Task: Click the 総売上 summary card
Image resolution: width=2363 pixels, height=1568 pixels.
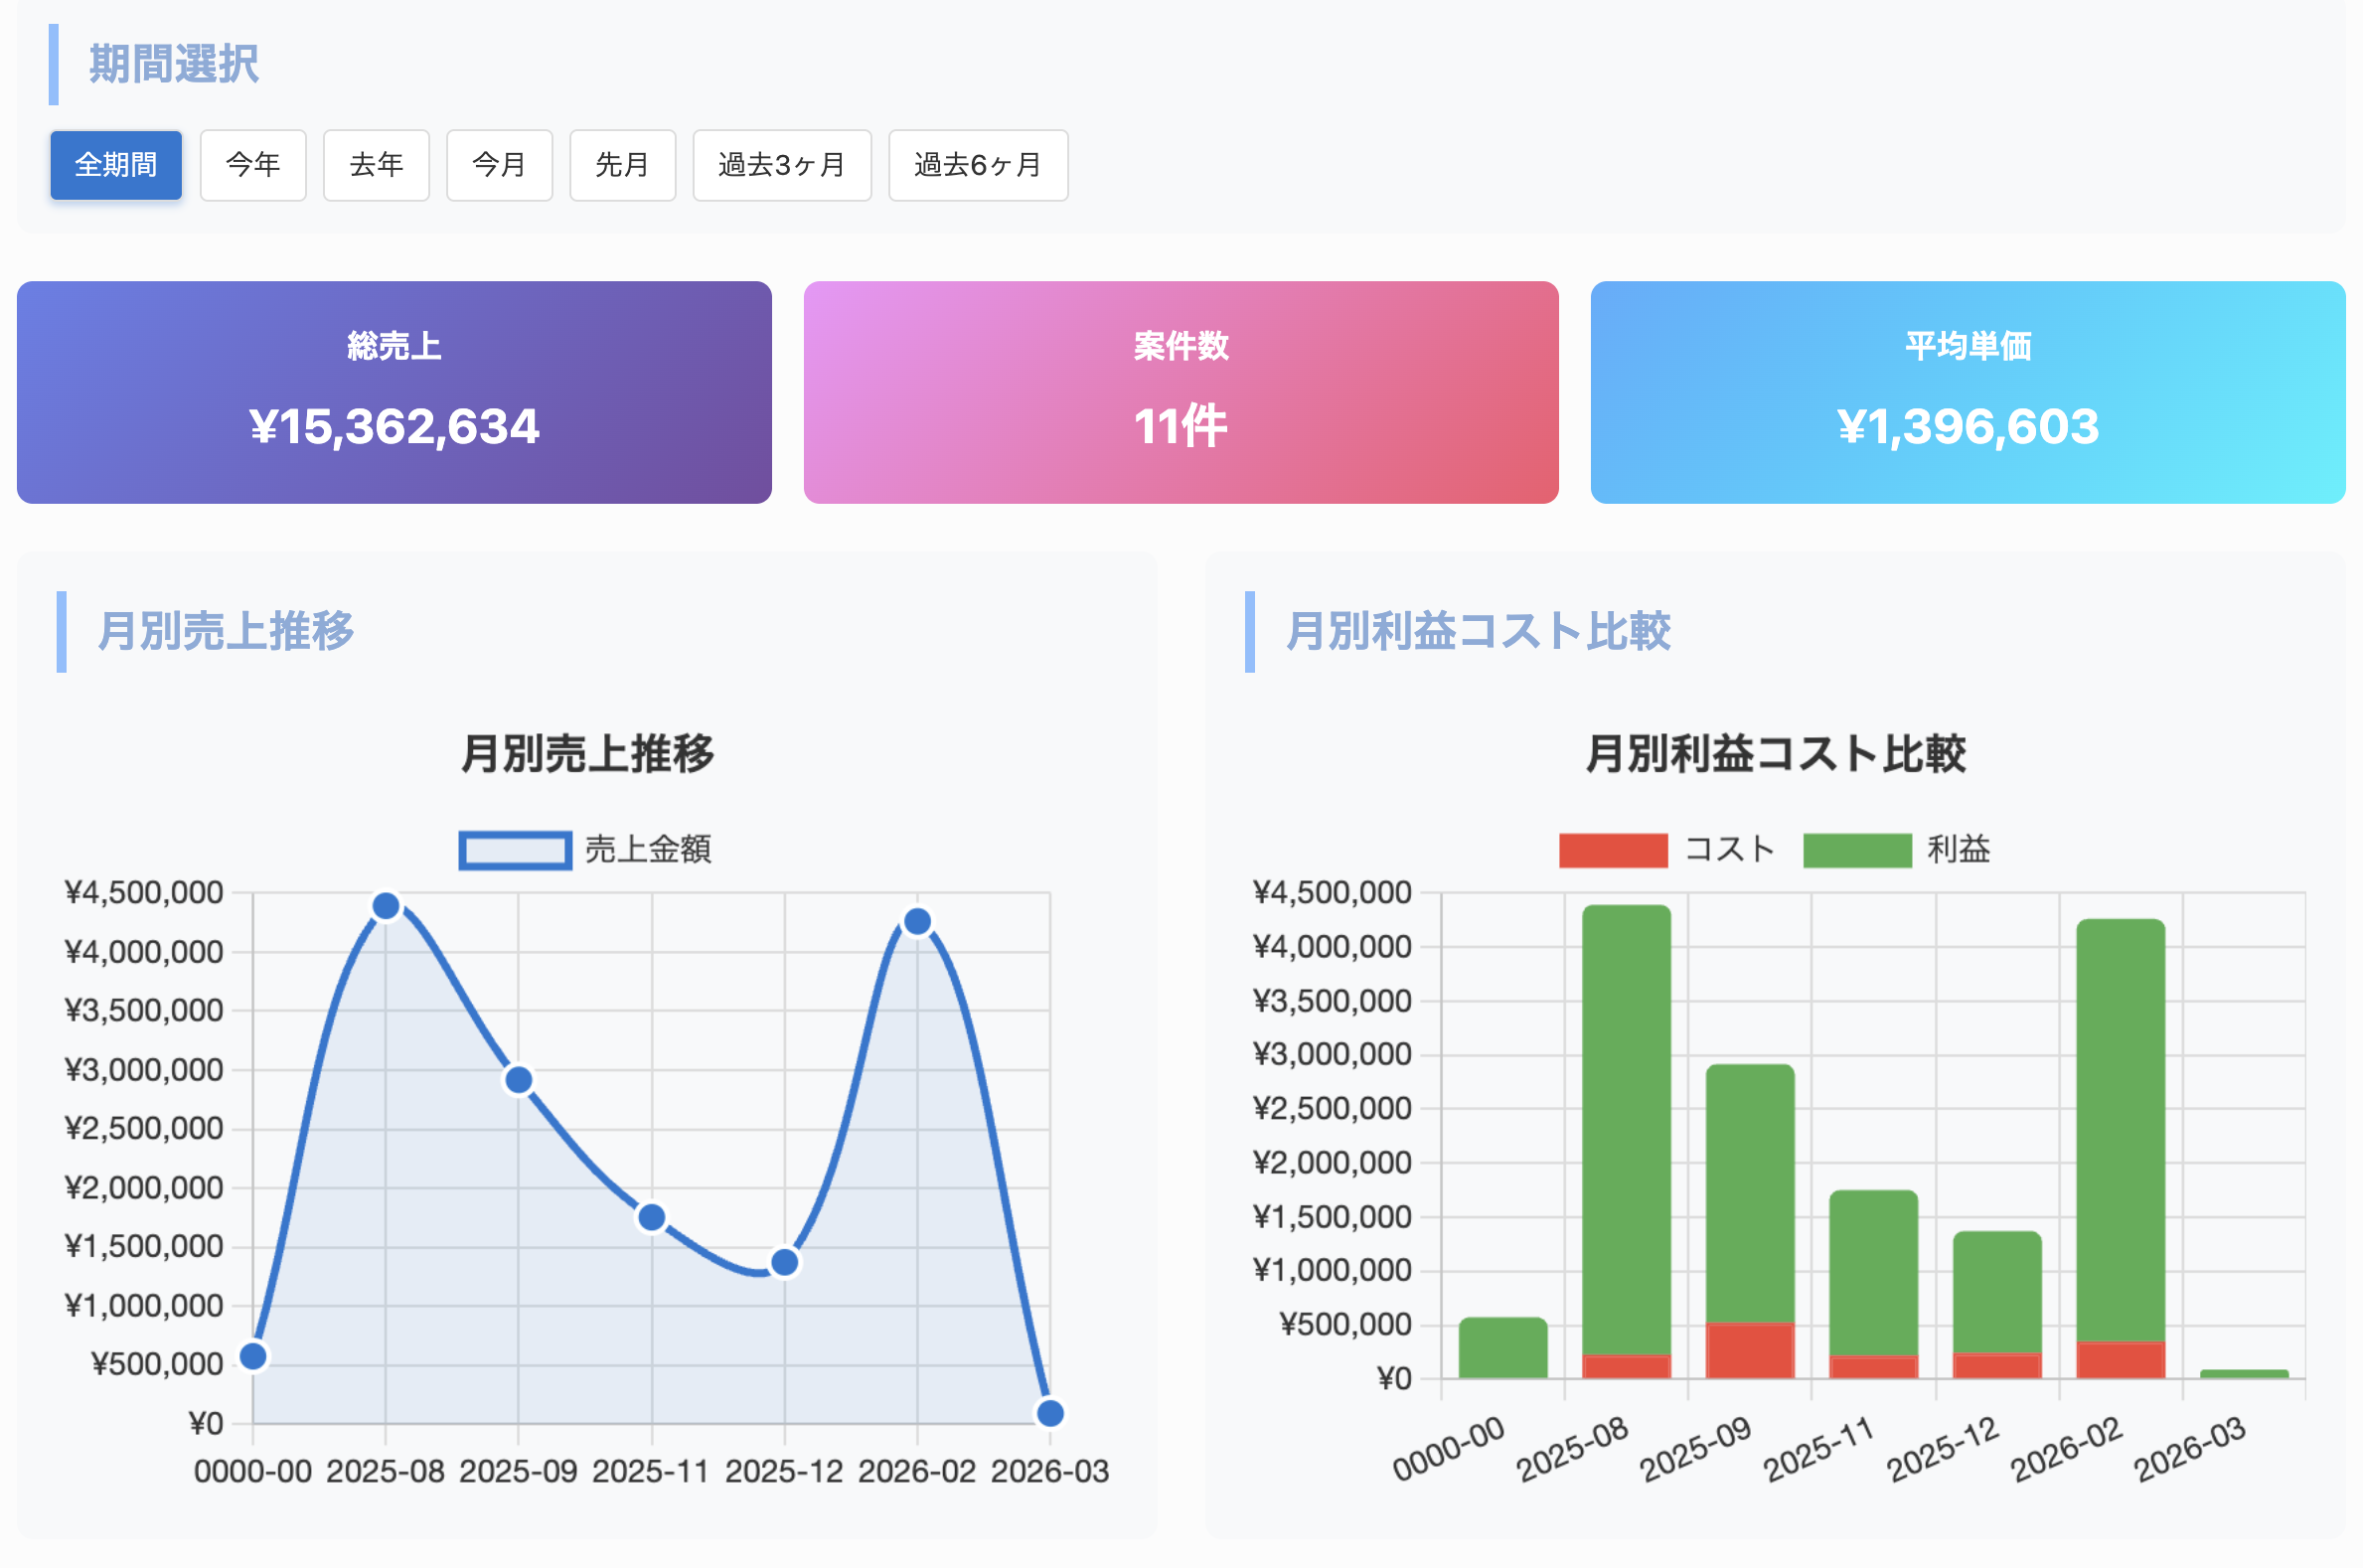Action: (394, 392)
